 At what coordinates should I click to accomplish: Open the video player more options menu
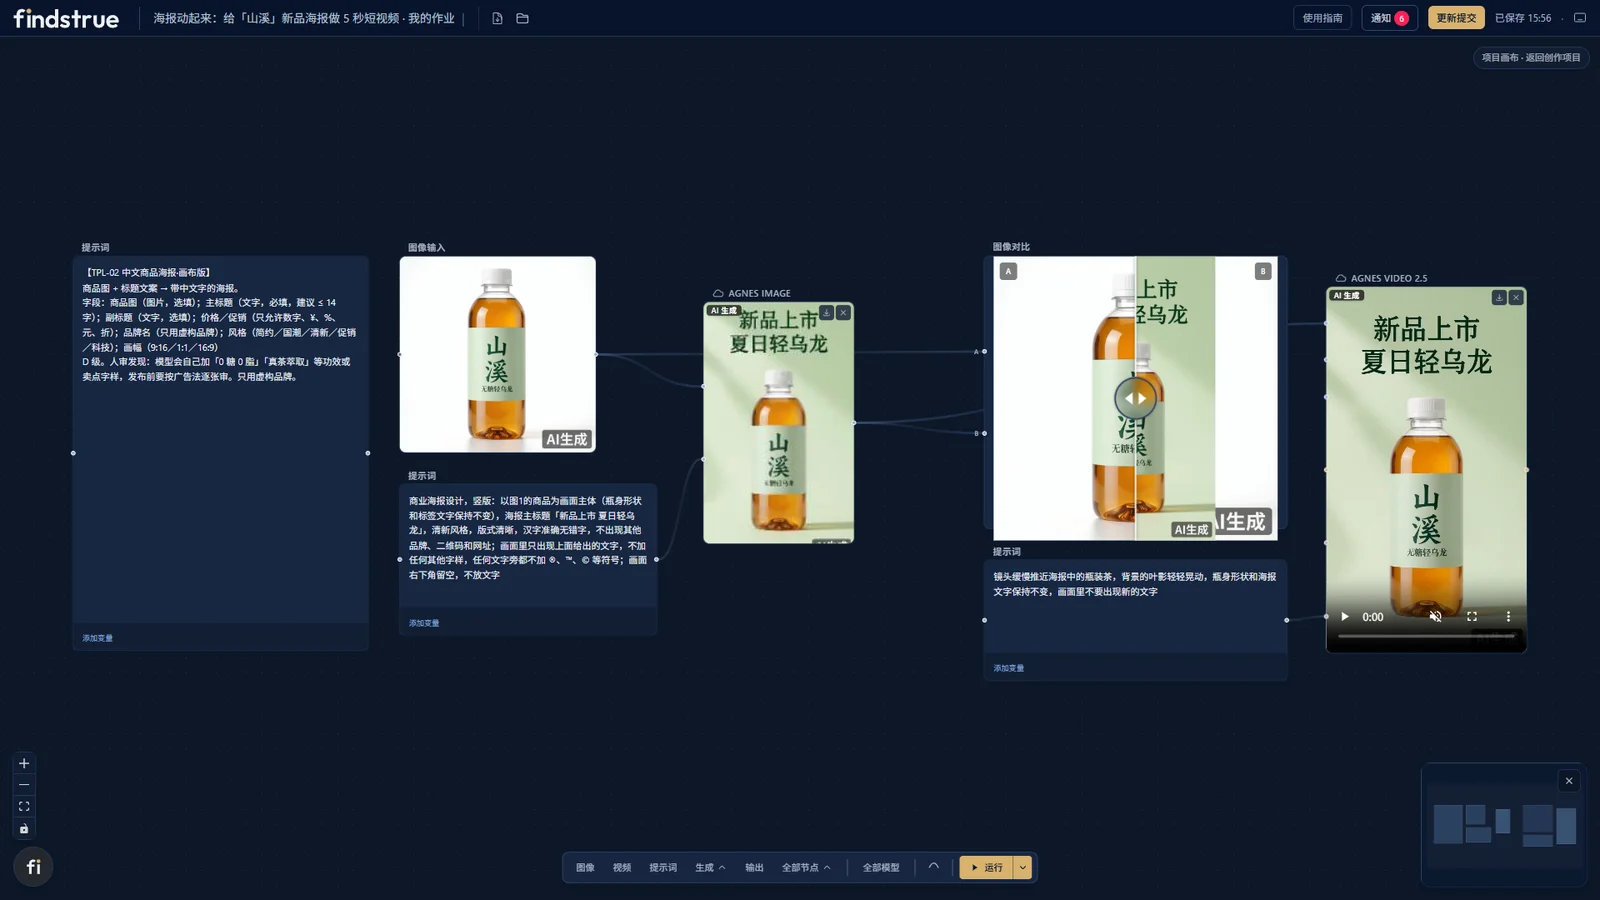click(x=1508, y=617)
